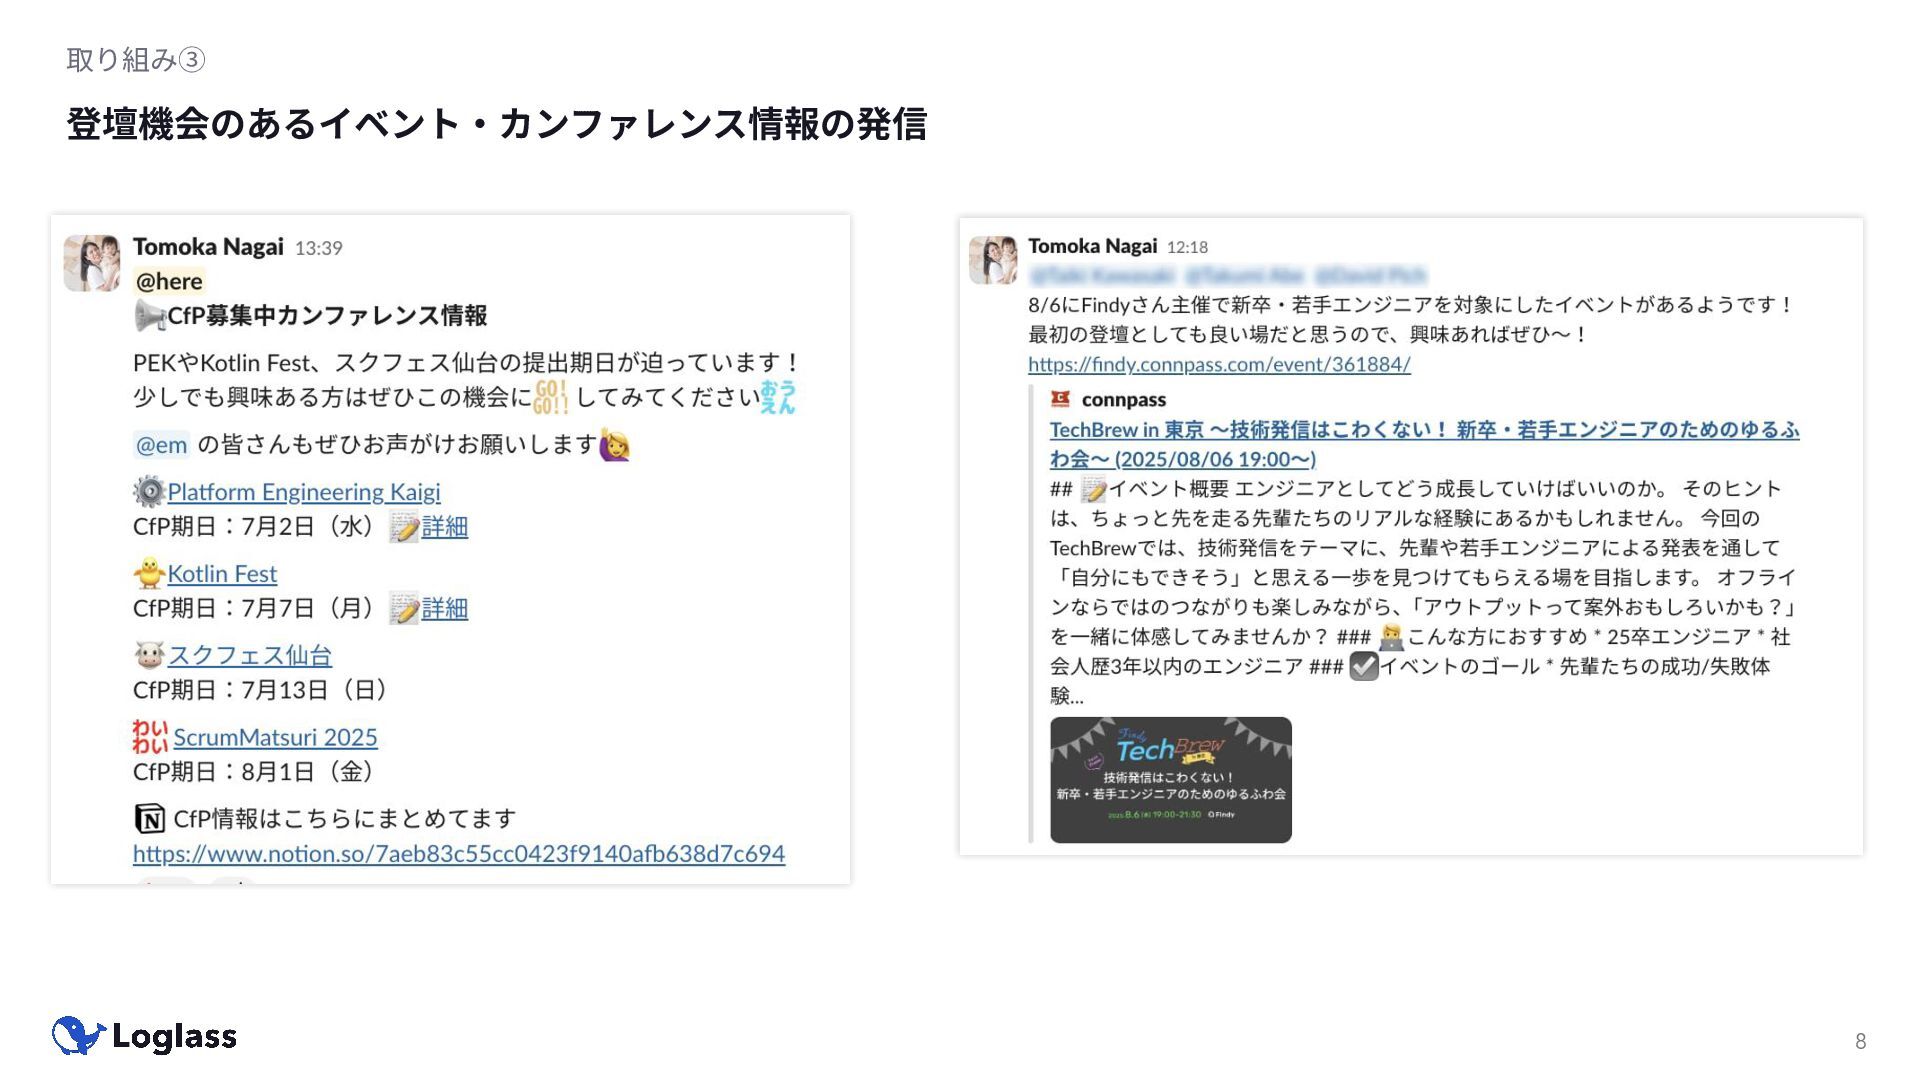
Task: Click the megaphone emoji before CfP募集中
Action: pos(149,316)
